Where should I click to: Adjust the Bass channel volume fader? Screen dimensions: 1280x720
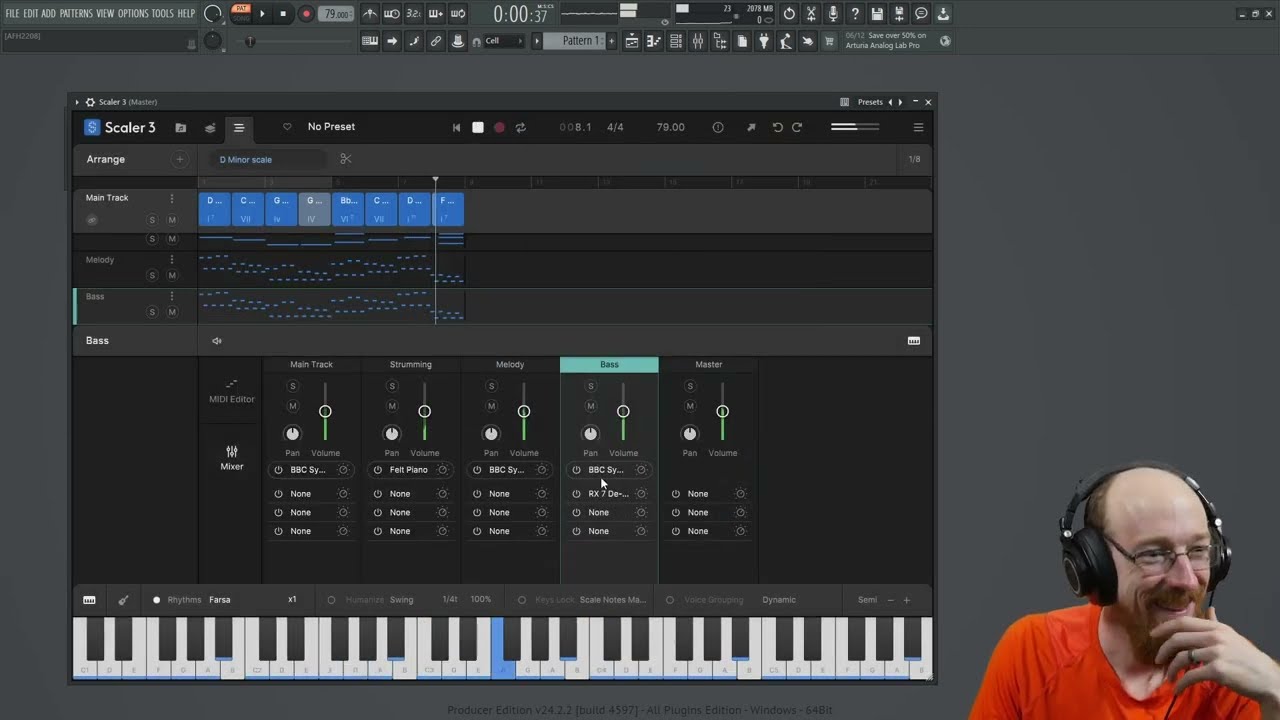click(x=623, y=411)
